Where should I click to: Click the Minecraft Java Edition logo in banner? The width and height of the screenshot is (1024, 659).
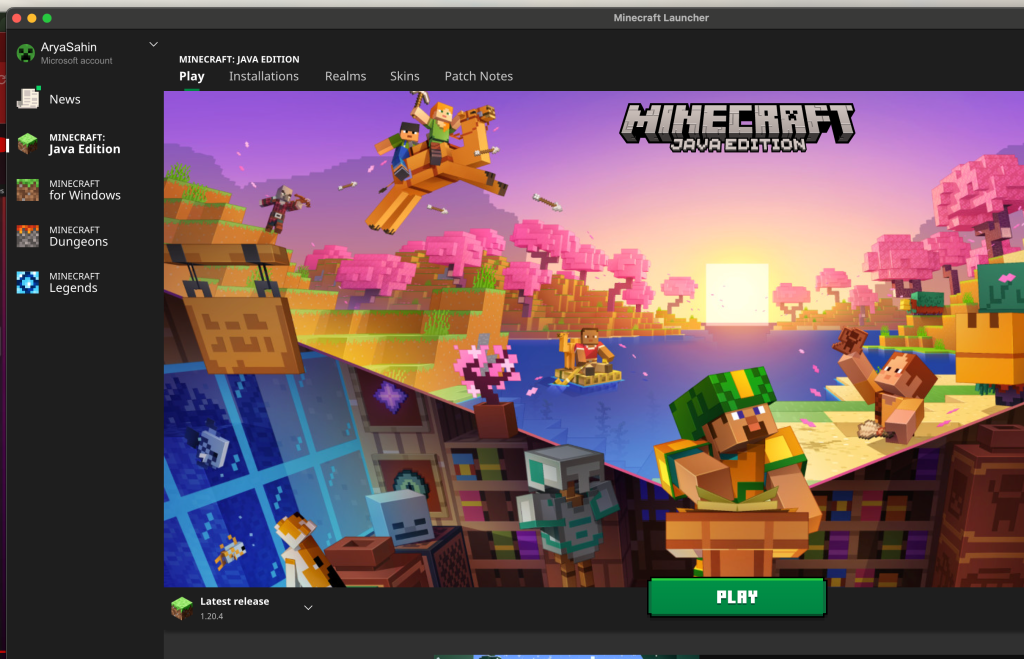(737, 127)
